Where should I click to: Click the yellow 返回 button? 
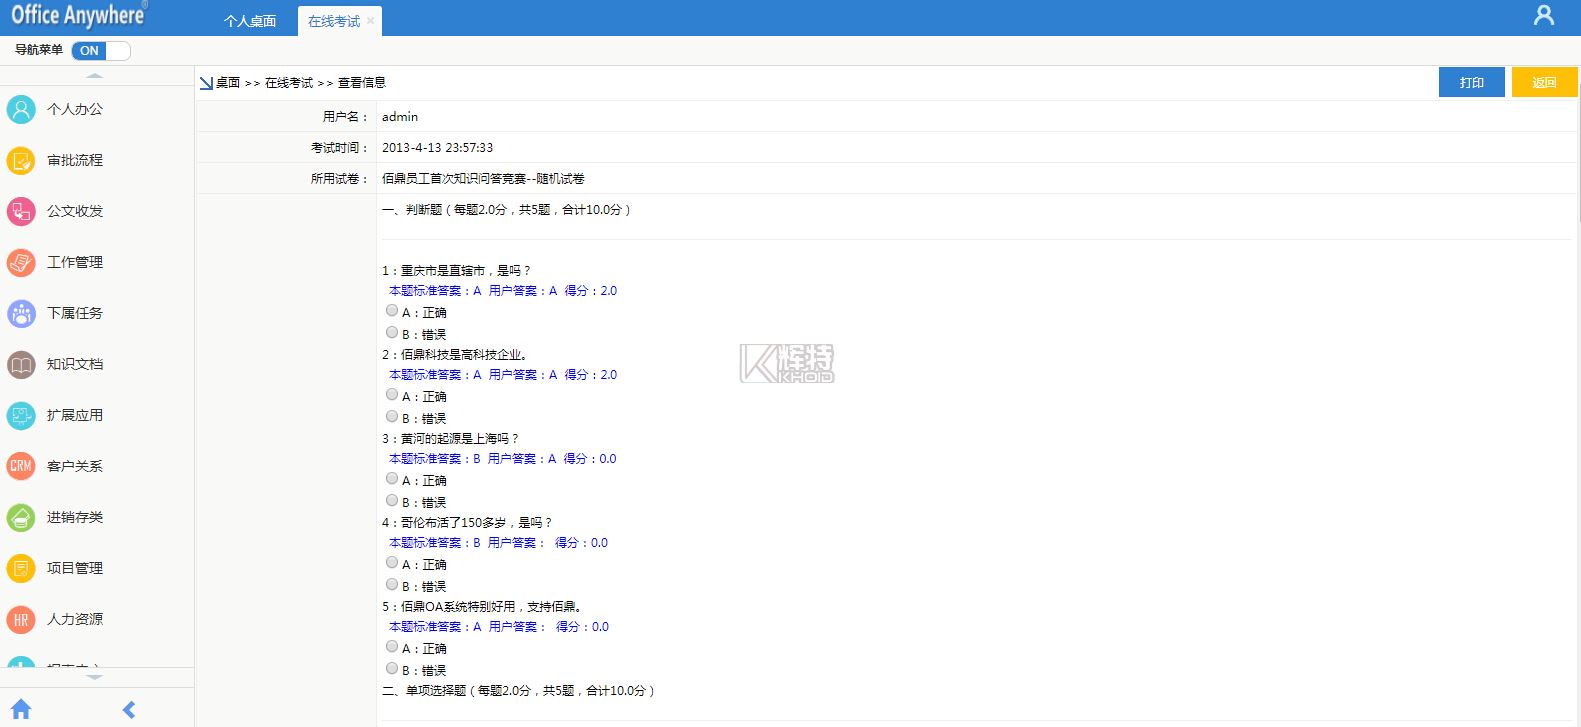point(1544,82)
